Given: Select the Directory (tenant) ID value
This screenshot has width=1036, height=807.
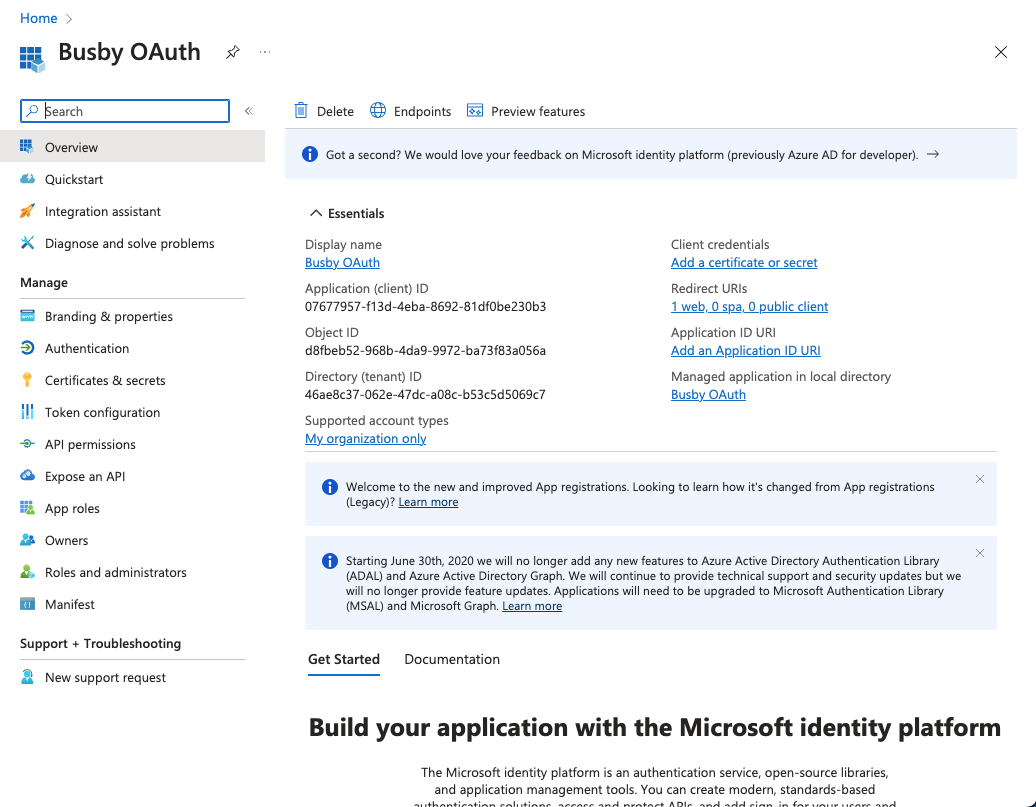Looking at the screenshot, I should 425,395.
